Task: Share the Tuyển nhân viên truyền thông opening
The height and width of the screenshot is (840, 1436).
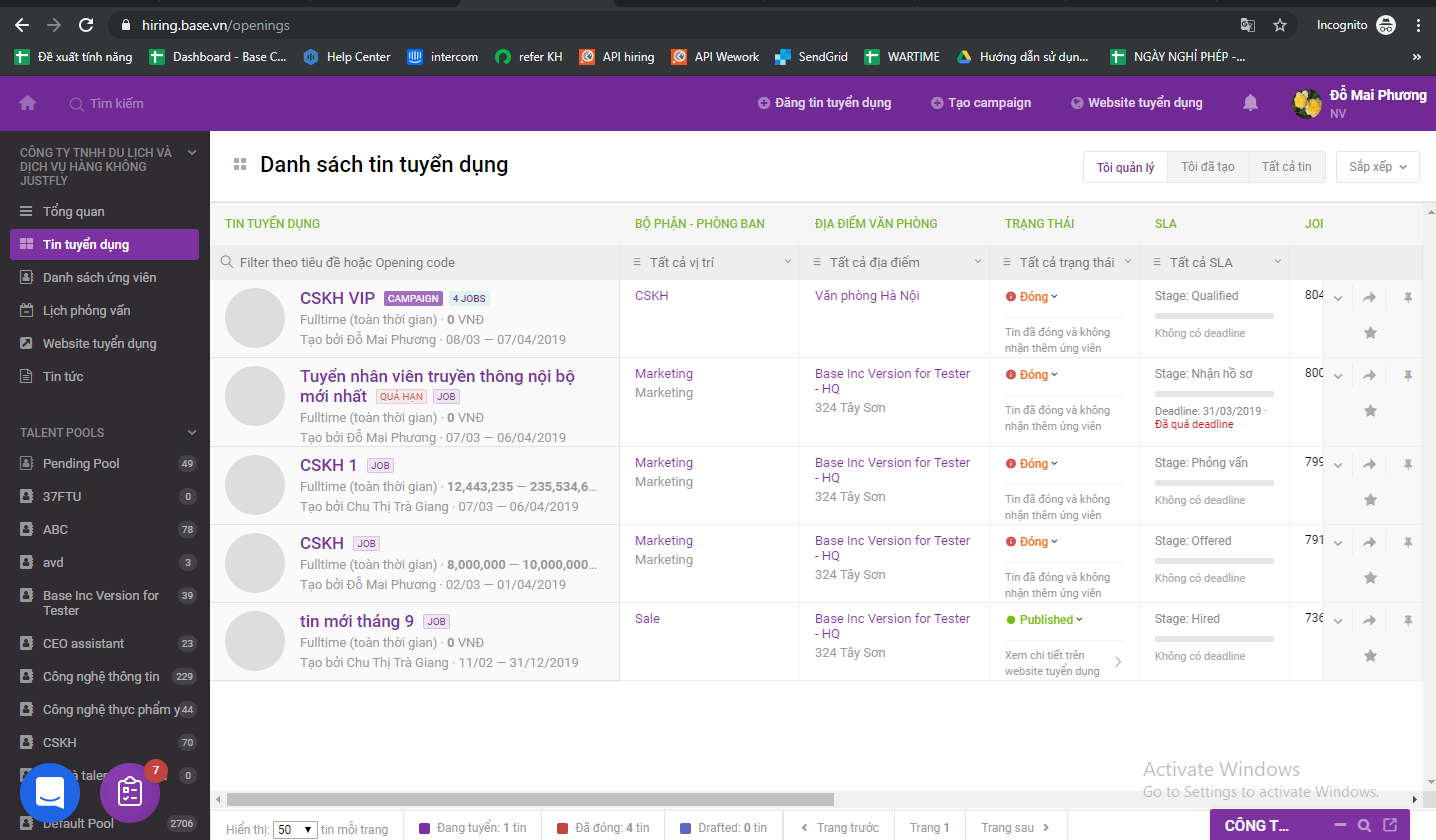Action: 1370,376
